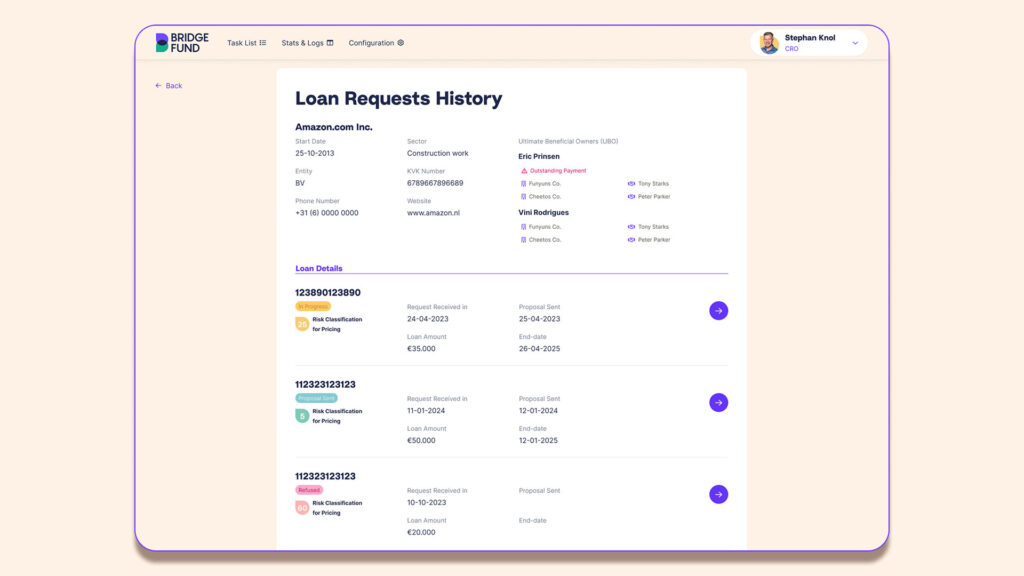Image resolution: width=1024 pixels, height=576 pixels.
Task: Click the UBO name Eric Prinsen
Action: [539, 156]
